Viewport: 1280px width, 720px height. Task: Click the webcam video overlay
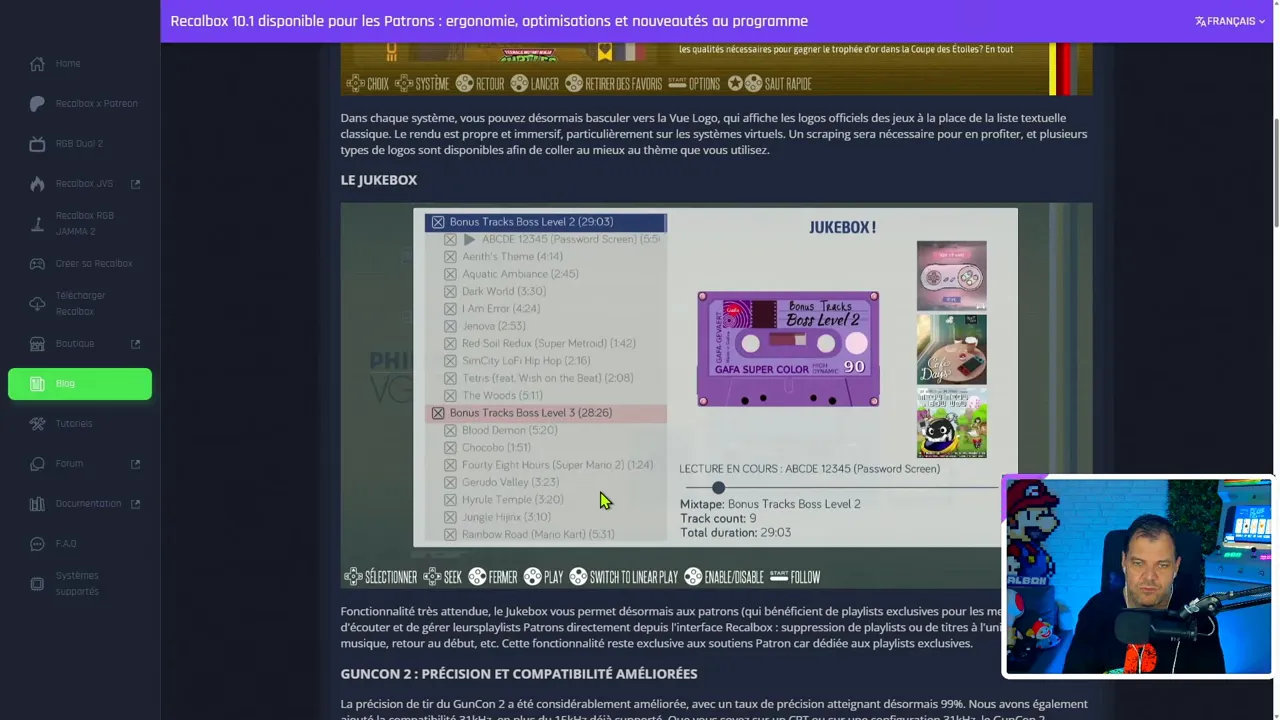(1137, 577)
